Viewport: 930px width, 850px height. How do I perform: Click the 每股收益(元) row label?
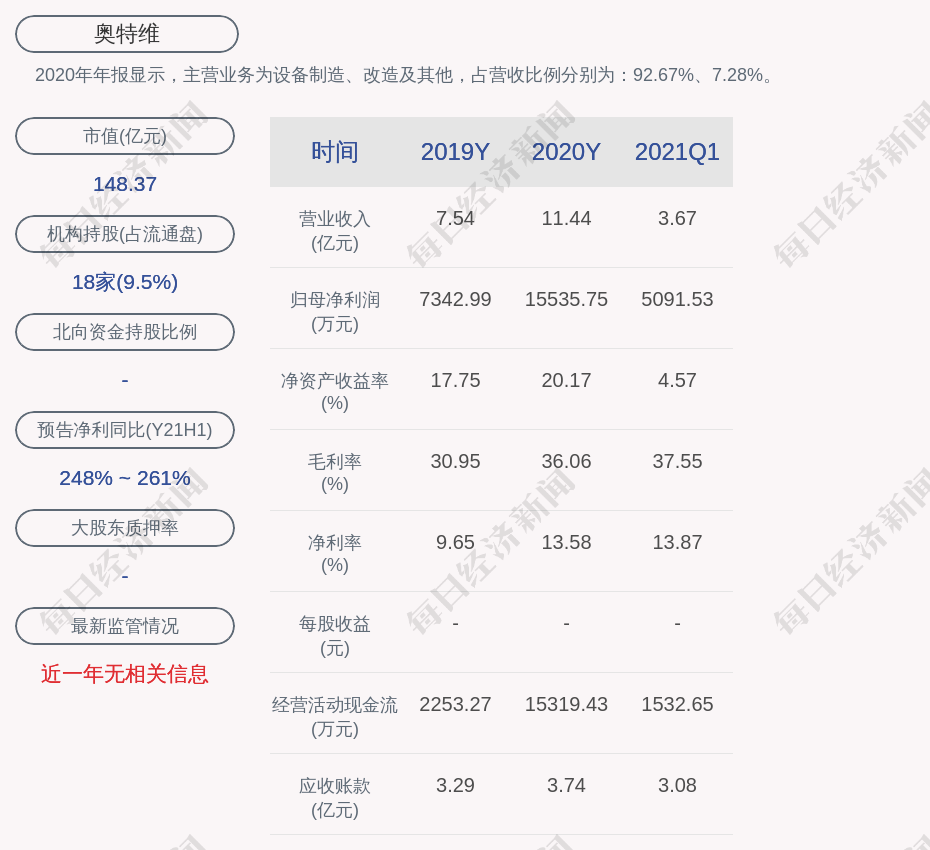335,636
